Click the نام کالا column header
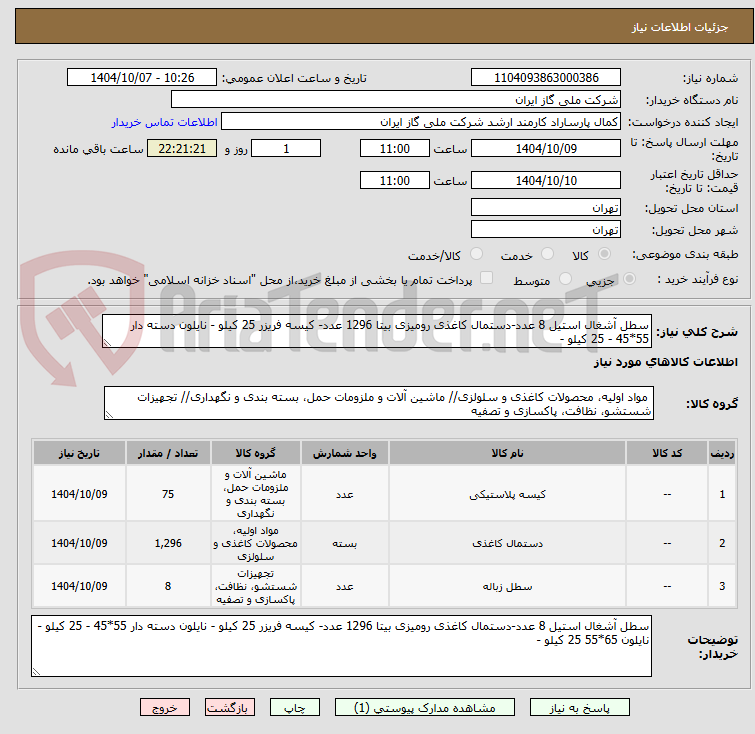The height and width of the screenshot is (734, 755). point(508,453)
